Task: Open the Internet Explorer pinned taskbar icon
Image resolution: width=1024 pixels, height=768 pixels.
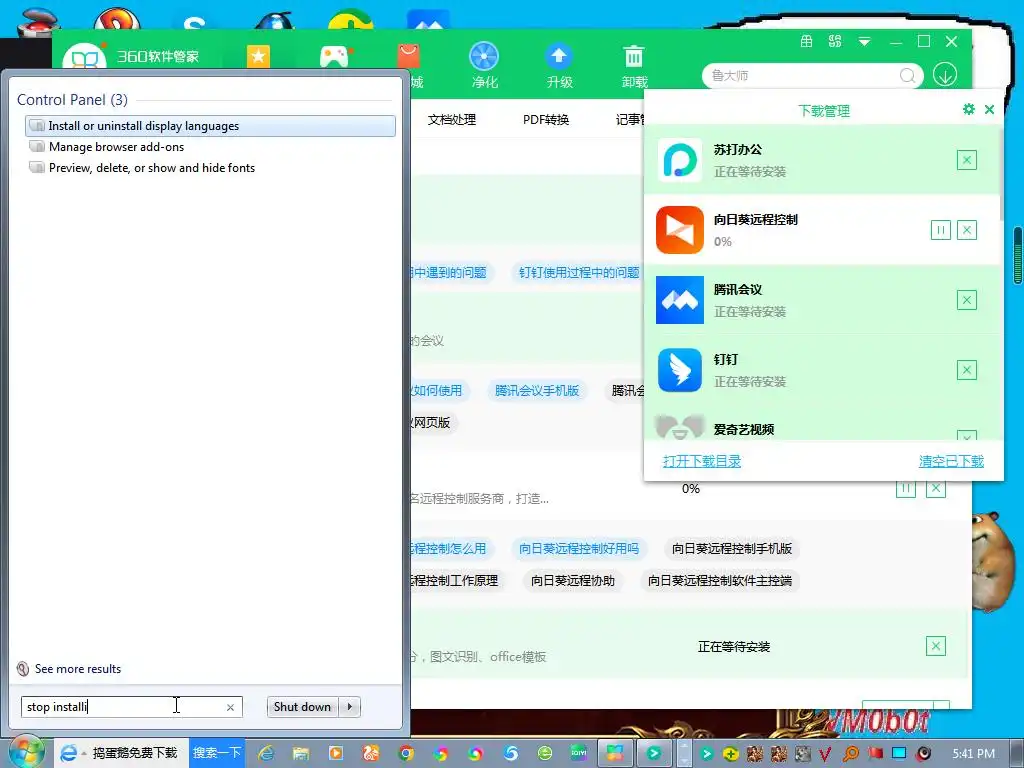Action: (266, 753)
